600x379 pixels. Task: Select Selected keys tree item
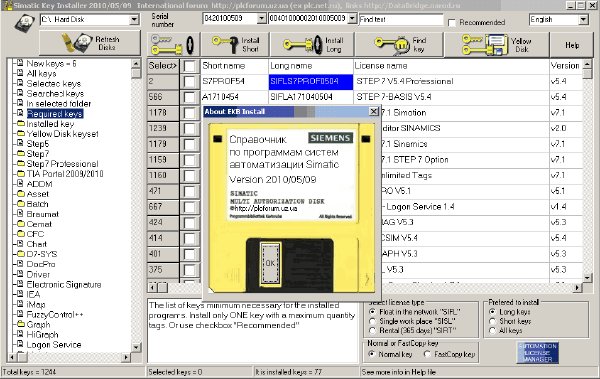pyautogui.click(x=54, y=83)
